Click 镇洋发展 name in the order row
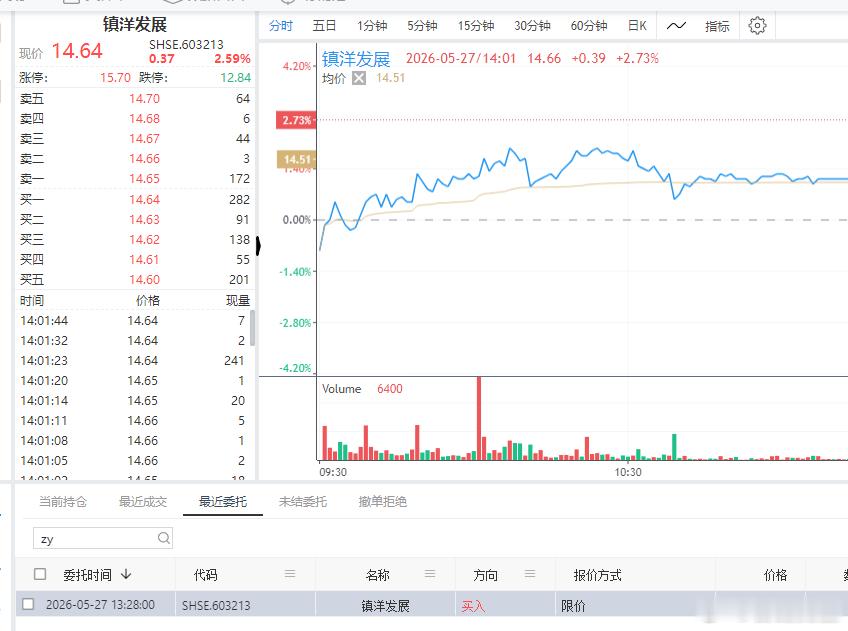Viewport: 848px width, 631px height. click(385, 606)
